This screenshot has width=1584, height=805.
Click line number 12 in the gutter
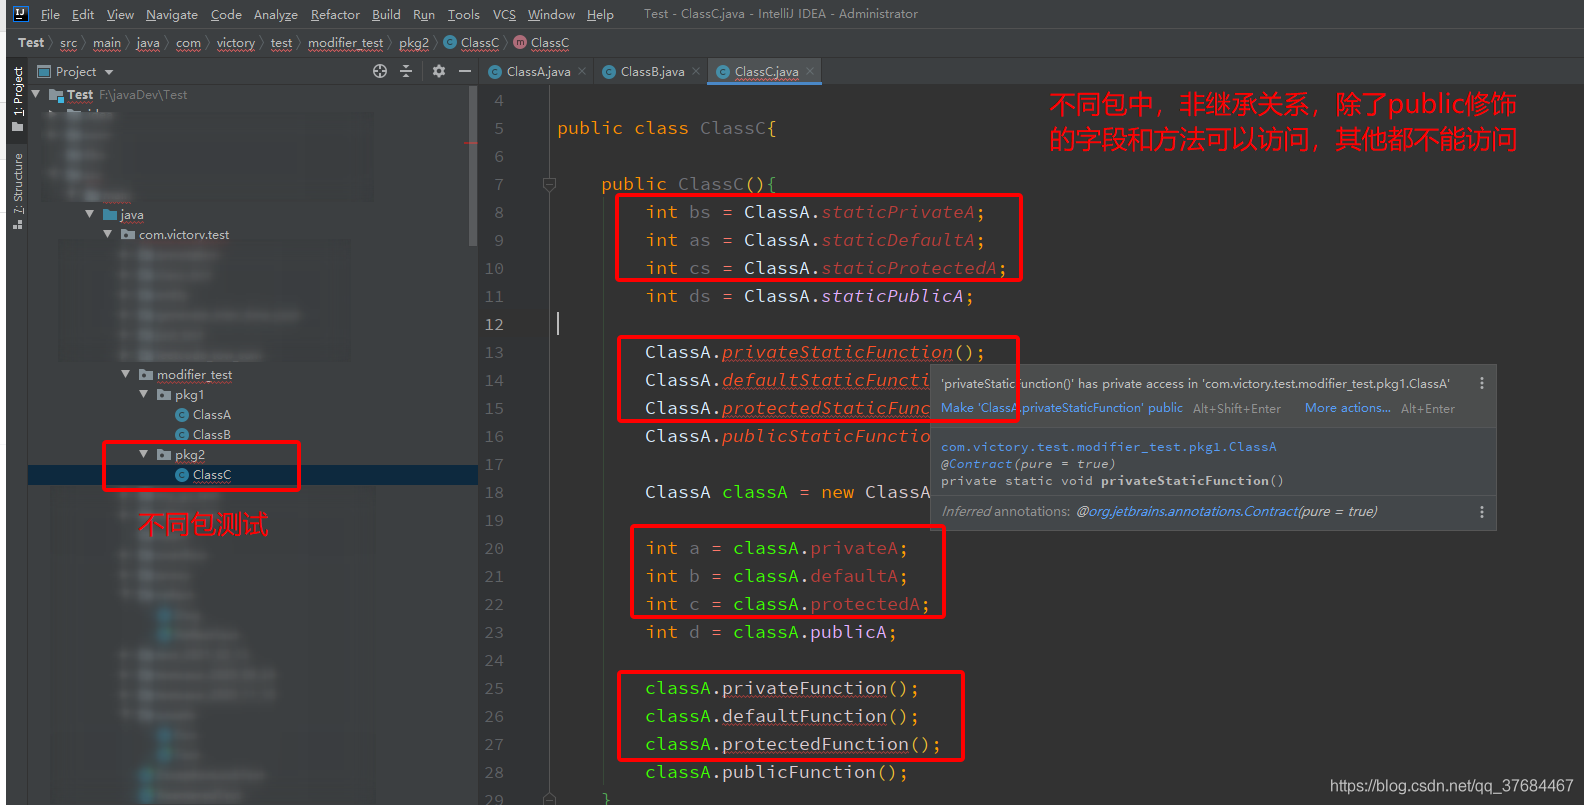494,324
